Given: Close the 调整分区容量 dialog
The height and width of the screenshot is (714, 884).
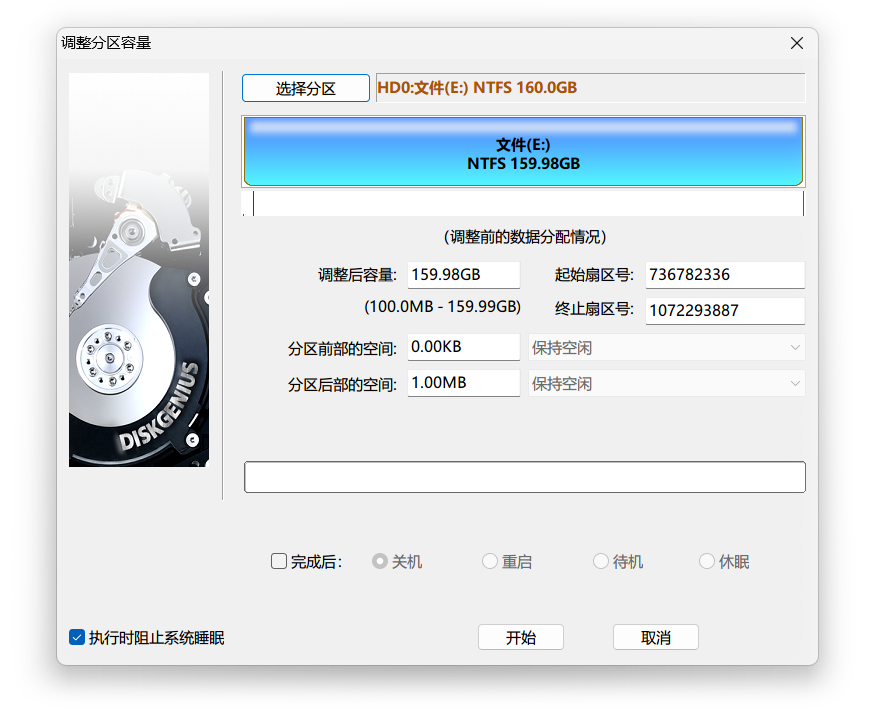Looking at the screenshot, I should (797, 43).
